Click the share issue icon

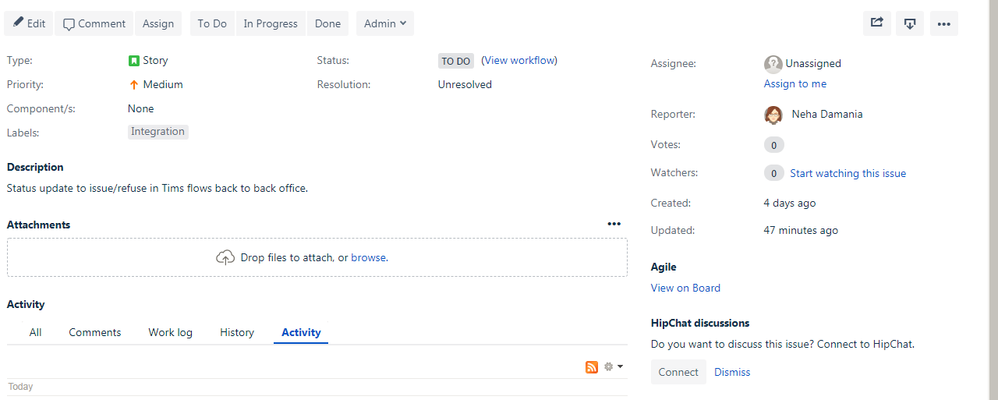pyautogui.click(x=877, y=24)
